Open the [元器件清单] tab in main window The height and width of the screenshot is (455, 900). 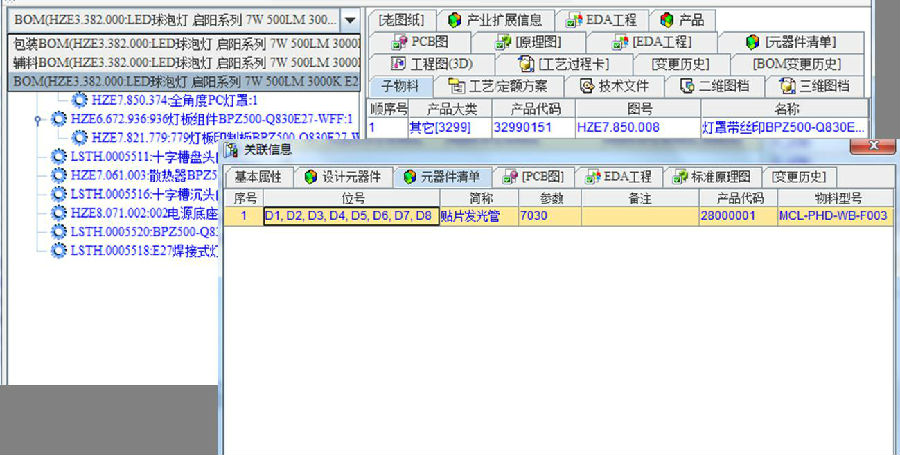pyautogui.click(x=791, y=42)
